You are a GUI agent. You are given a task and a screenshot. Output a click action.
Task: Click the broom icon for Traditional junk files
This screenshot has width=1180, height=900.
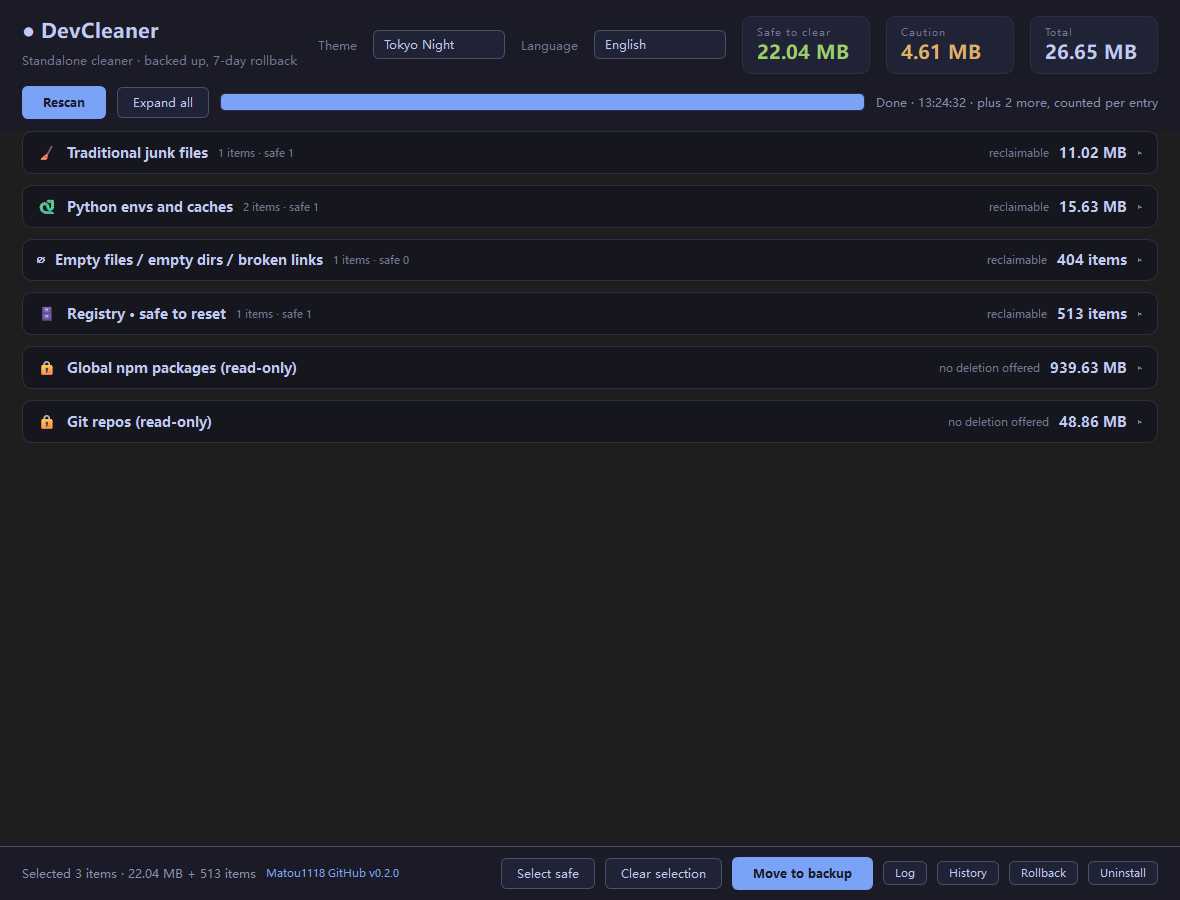[47, 153]
